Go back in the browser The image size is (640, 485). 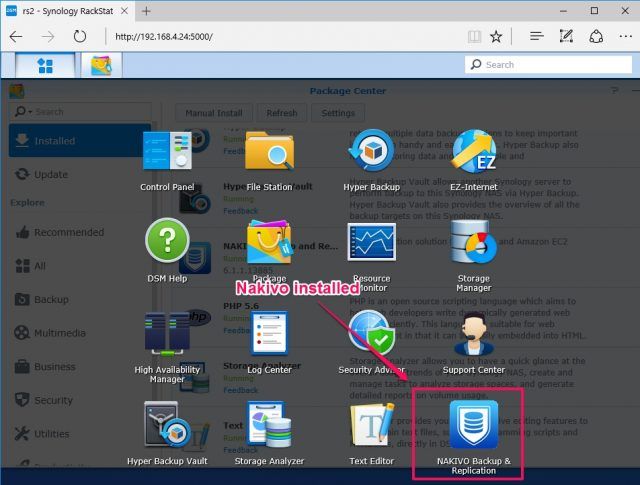pyautogui.click(x=16, y=37)
